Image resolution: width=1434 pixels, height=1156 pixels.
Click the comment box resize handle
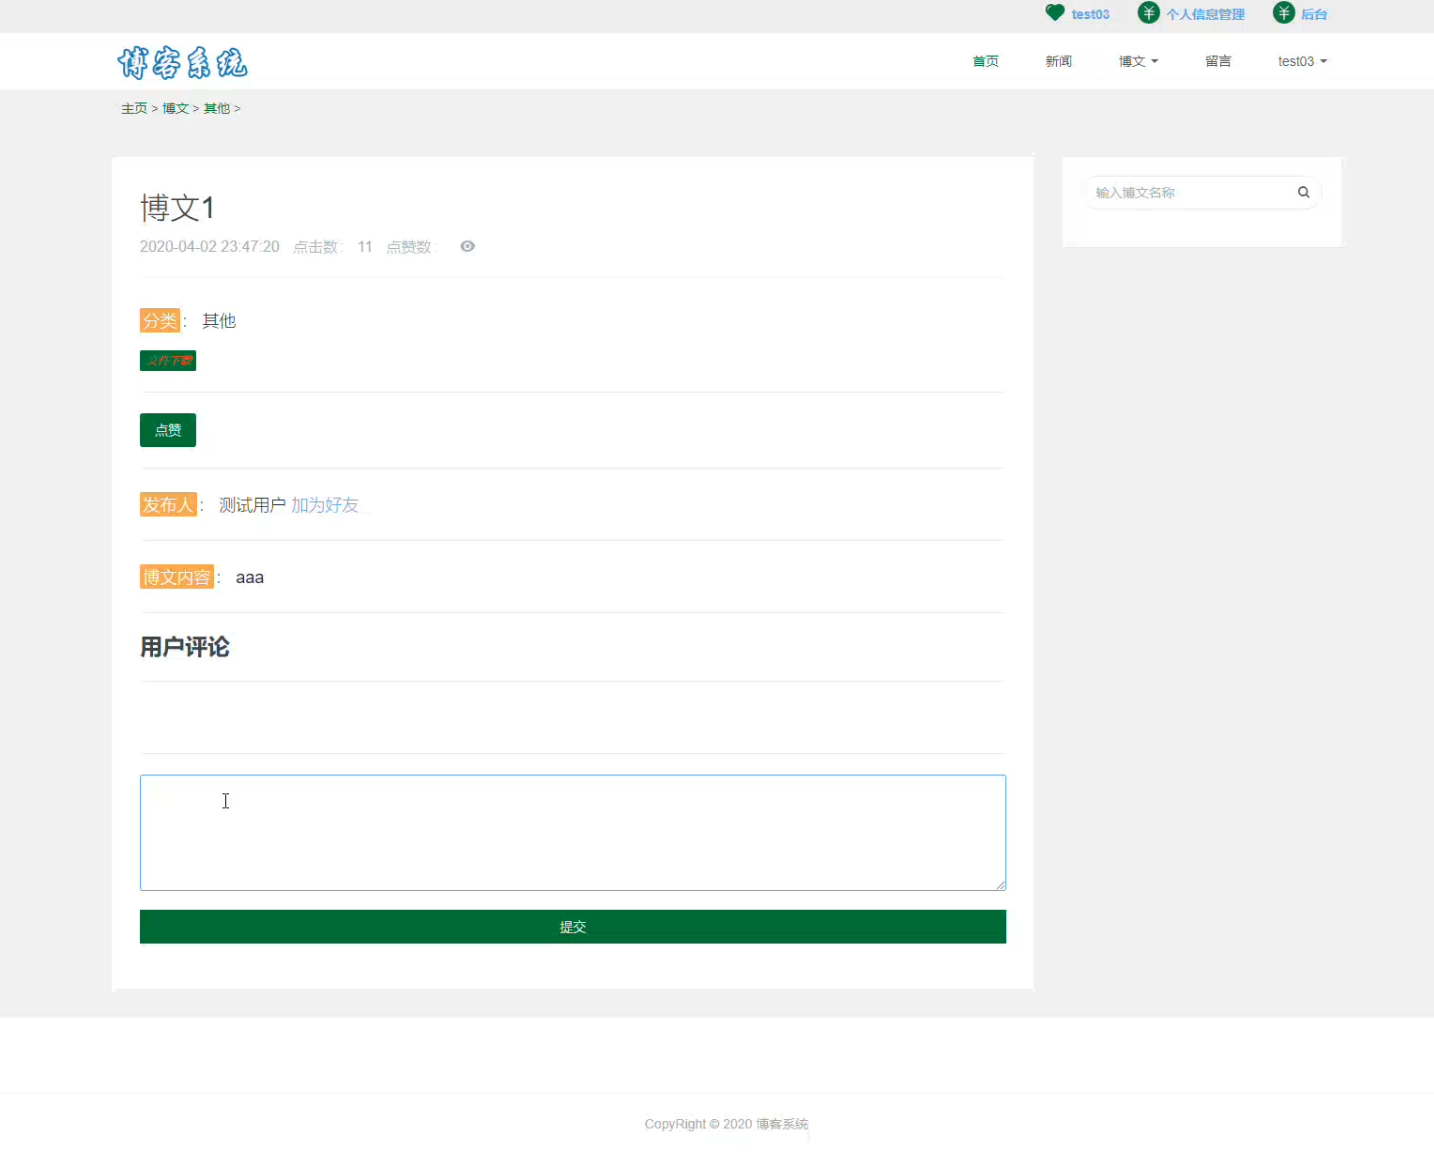pos(1000,884)
